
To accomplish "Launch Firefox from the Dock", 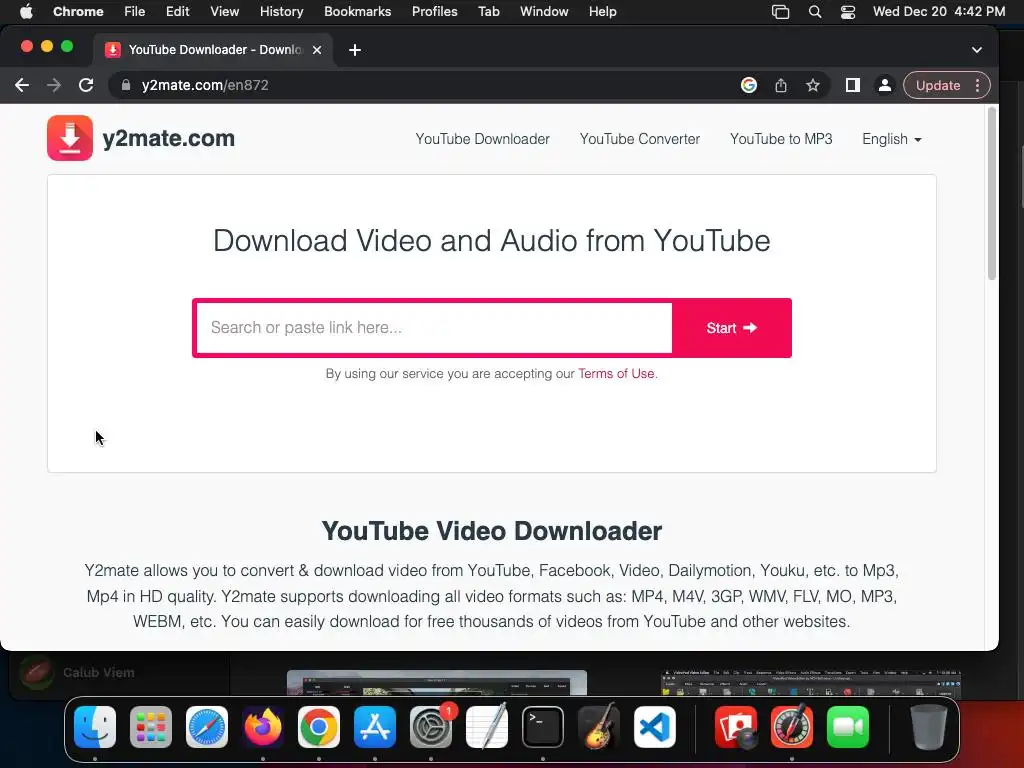I will click(x=263, y=727).
